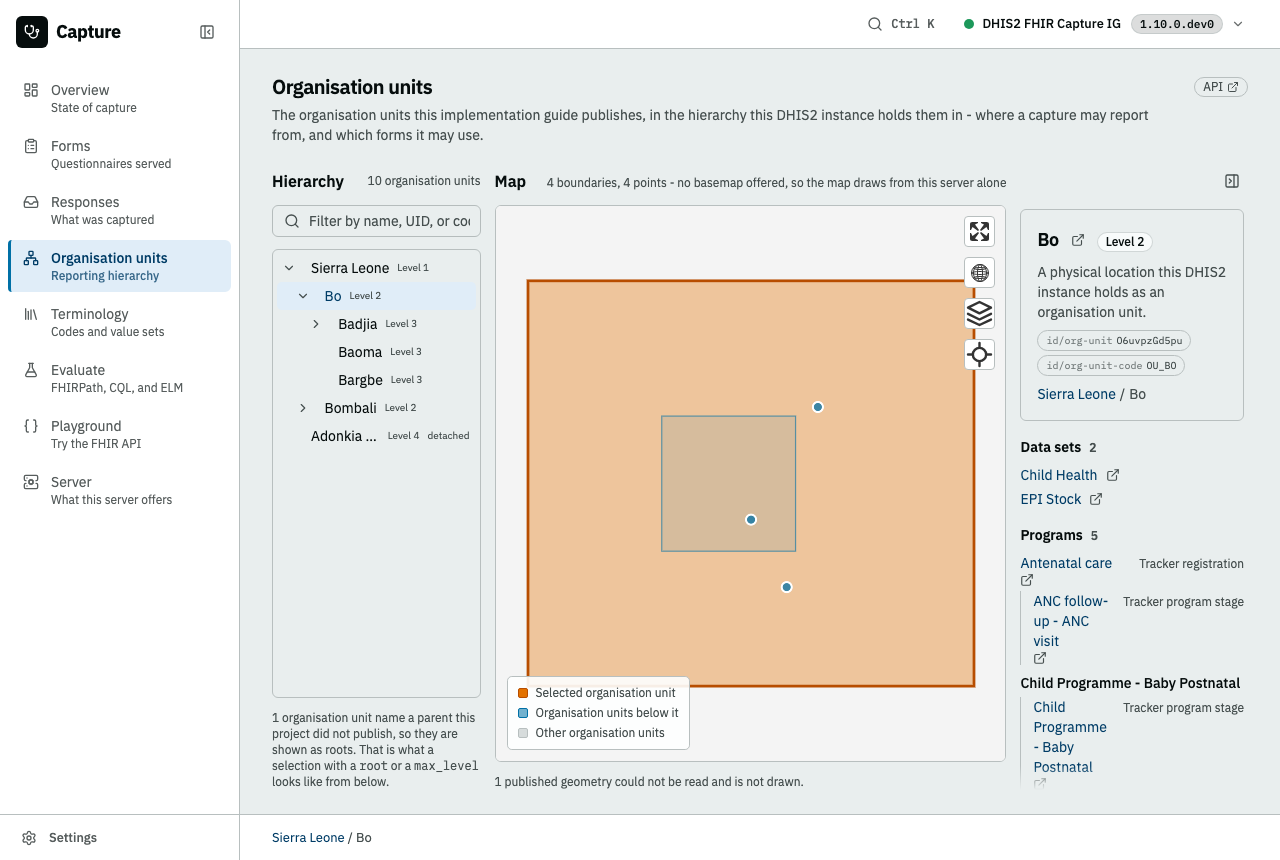The height and width of the screenshot is (860, 1280).
Task: Open Server in the sidebar
Action: tap(119, 490)
